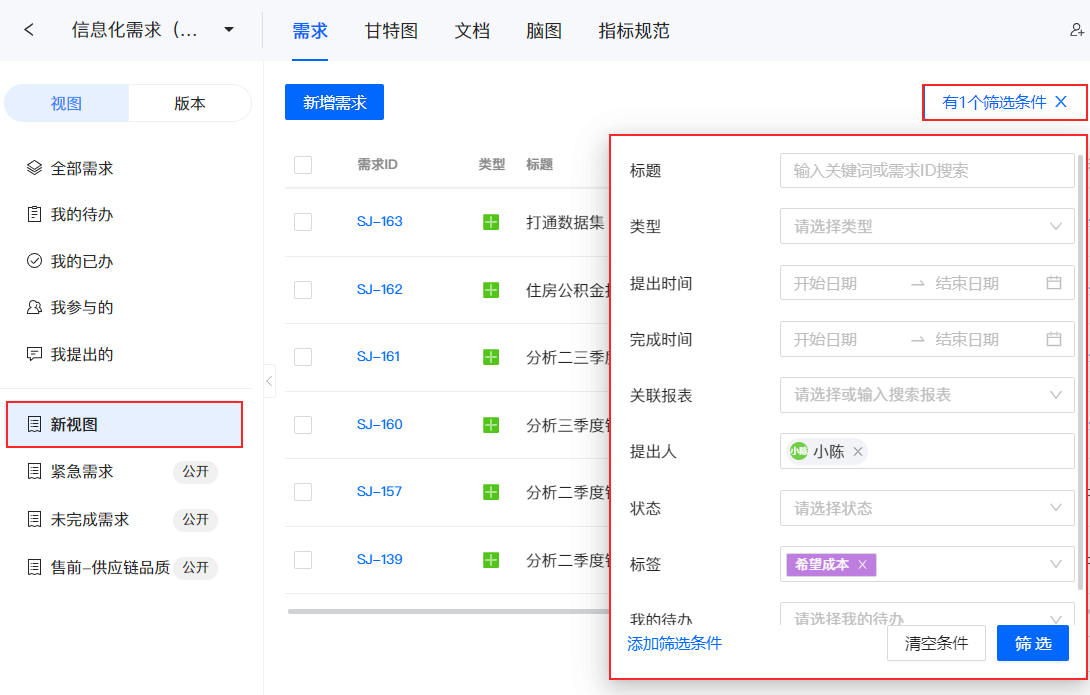Click the 新增需求 button

pos(334,102)
